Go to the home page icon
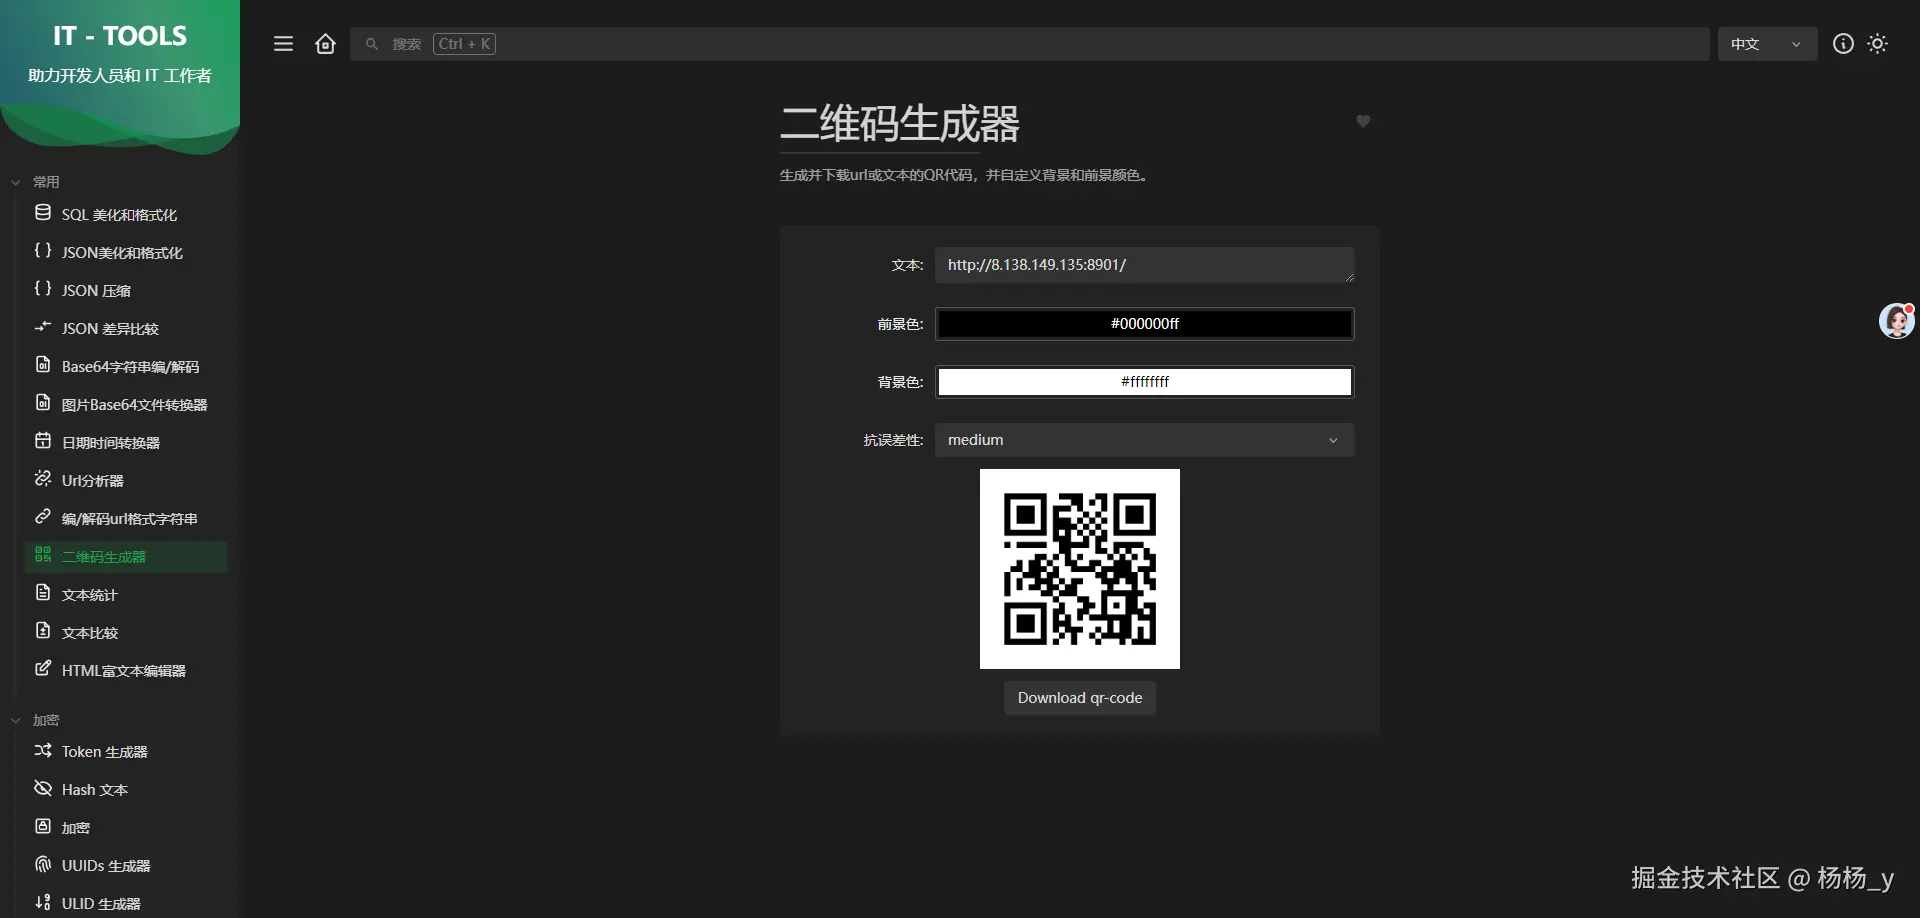 [325, 44]
